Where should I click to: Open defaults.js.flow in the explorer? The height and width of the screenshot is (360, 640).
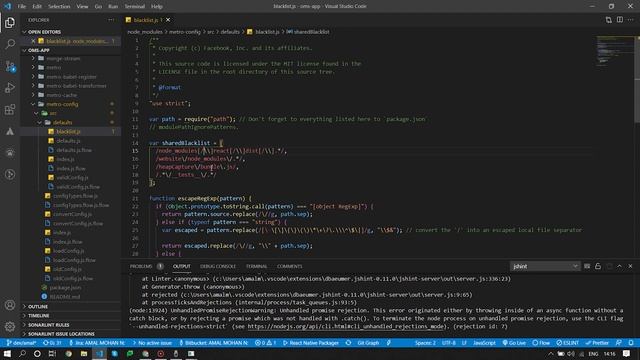tap(73, 150)
